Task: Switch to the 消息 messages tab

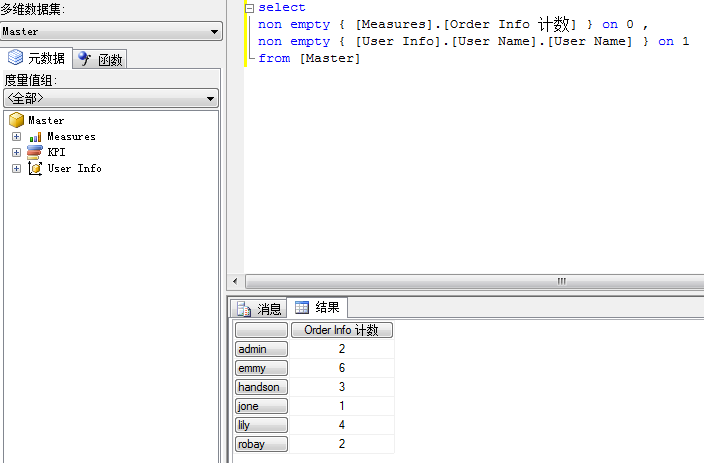Action: [259, 309]
